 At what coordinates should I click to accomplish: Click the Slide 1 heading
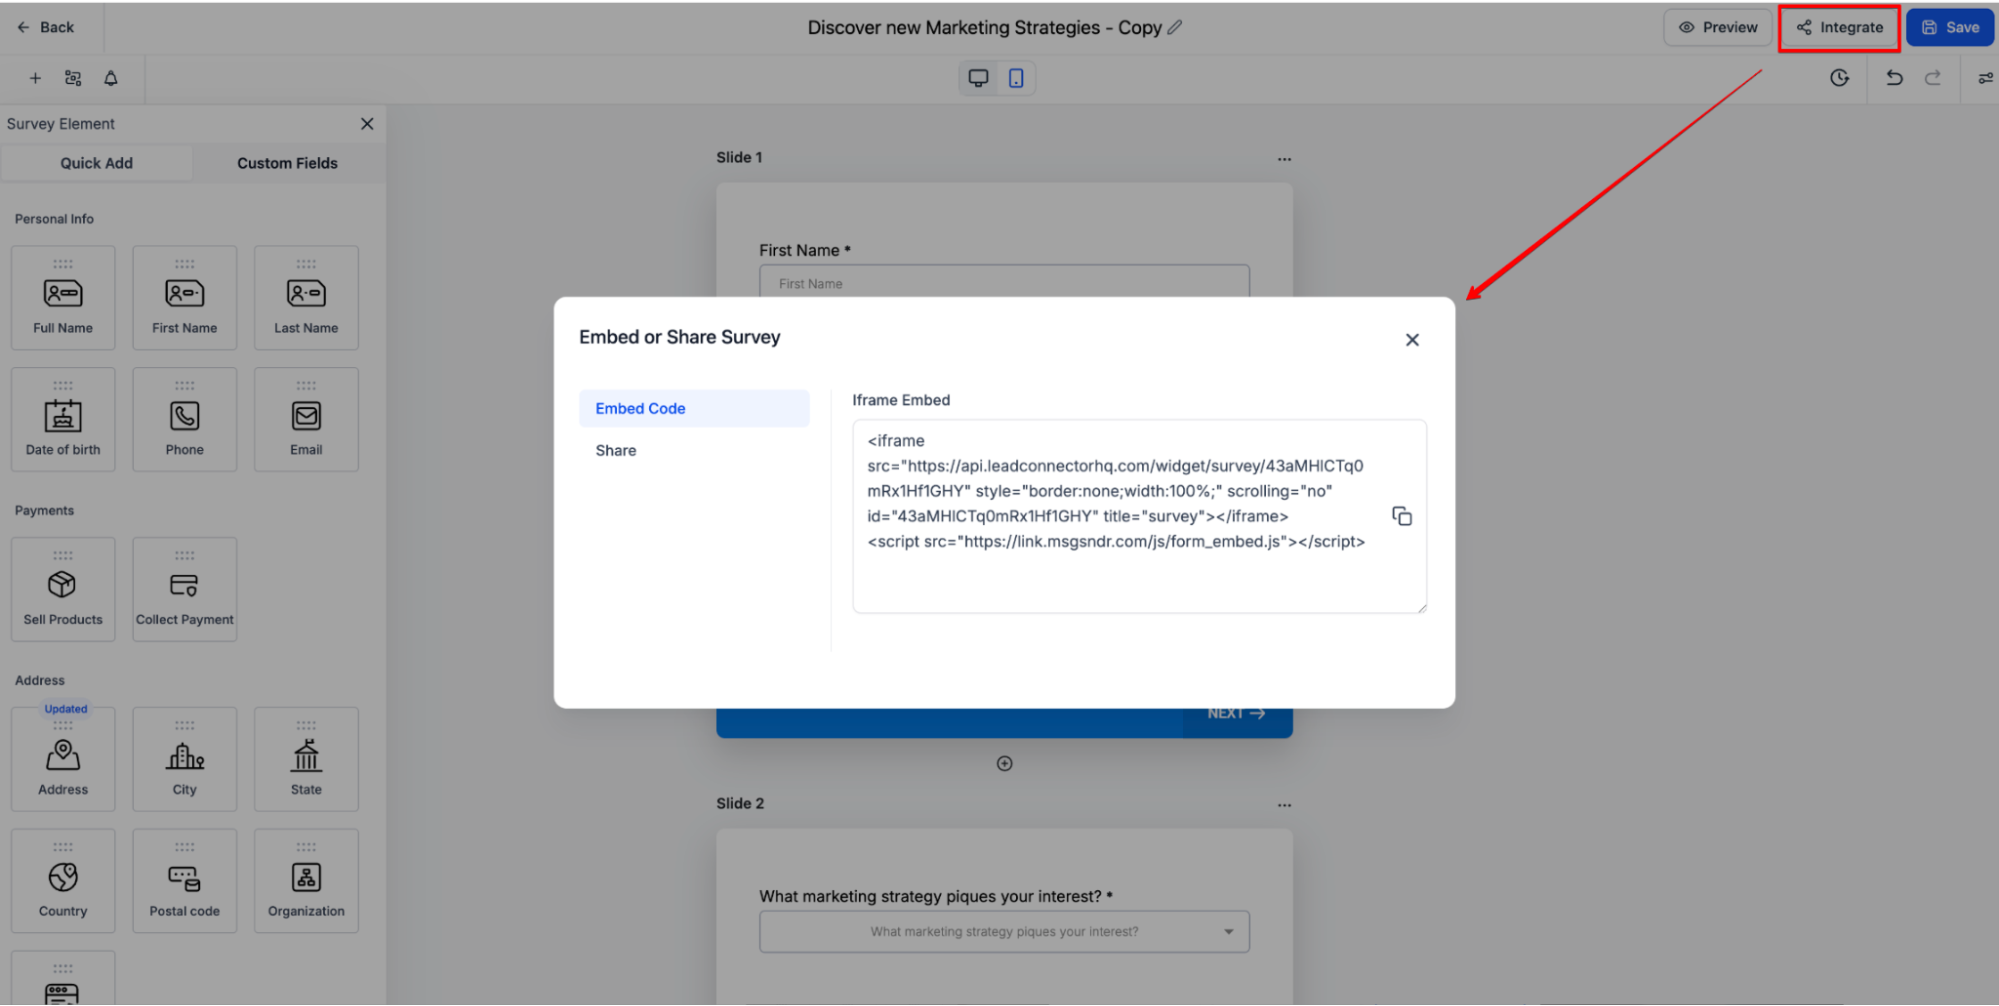click(739, 158)
